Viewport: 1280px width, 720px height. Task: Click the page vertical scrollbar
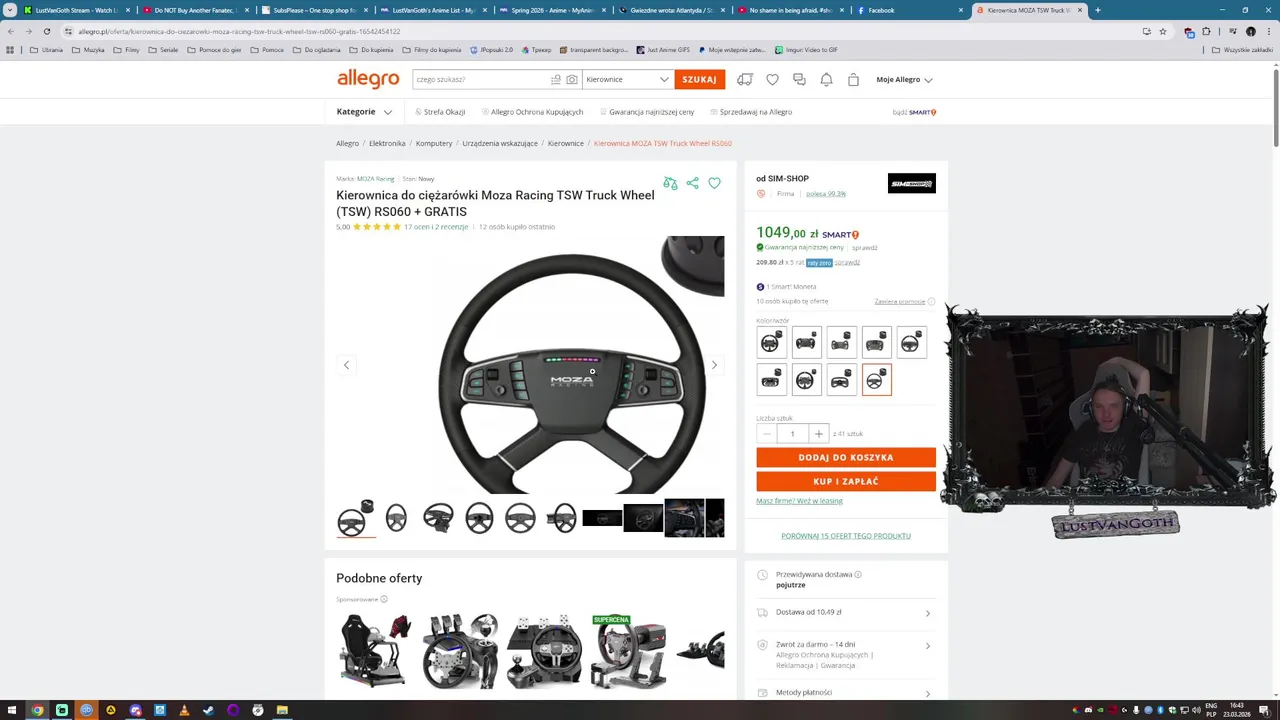click(1275, 108)
